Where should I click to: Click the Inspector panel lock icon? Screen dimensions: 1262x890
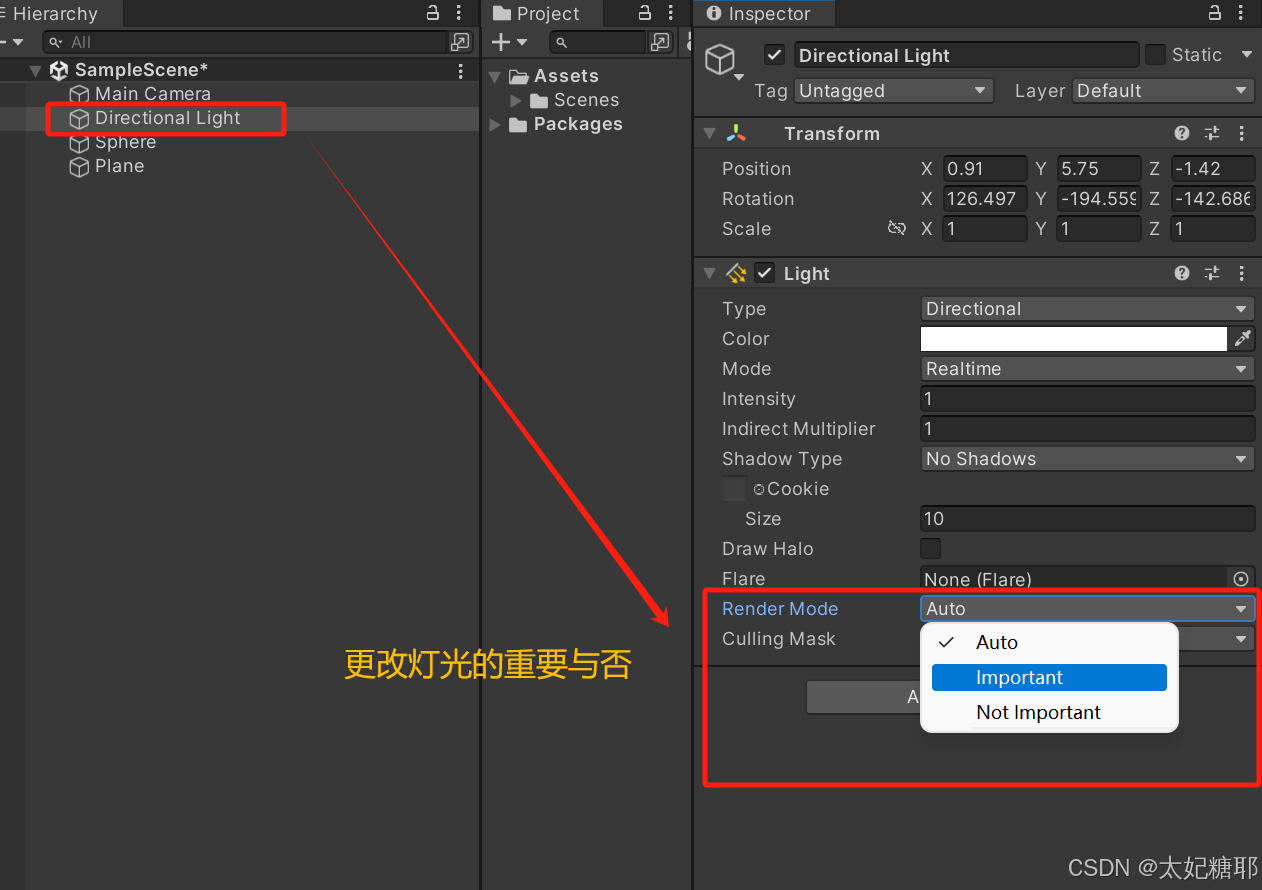click(1215, 13)
